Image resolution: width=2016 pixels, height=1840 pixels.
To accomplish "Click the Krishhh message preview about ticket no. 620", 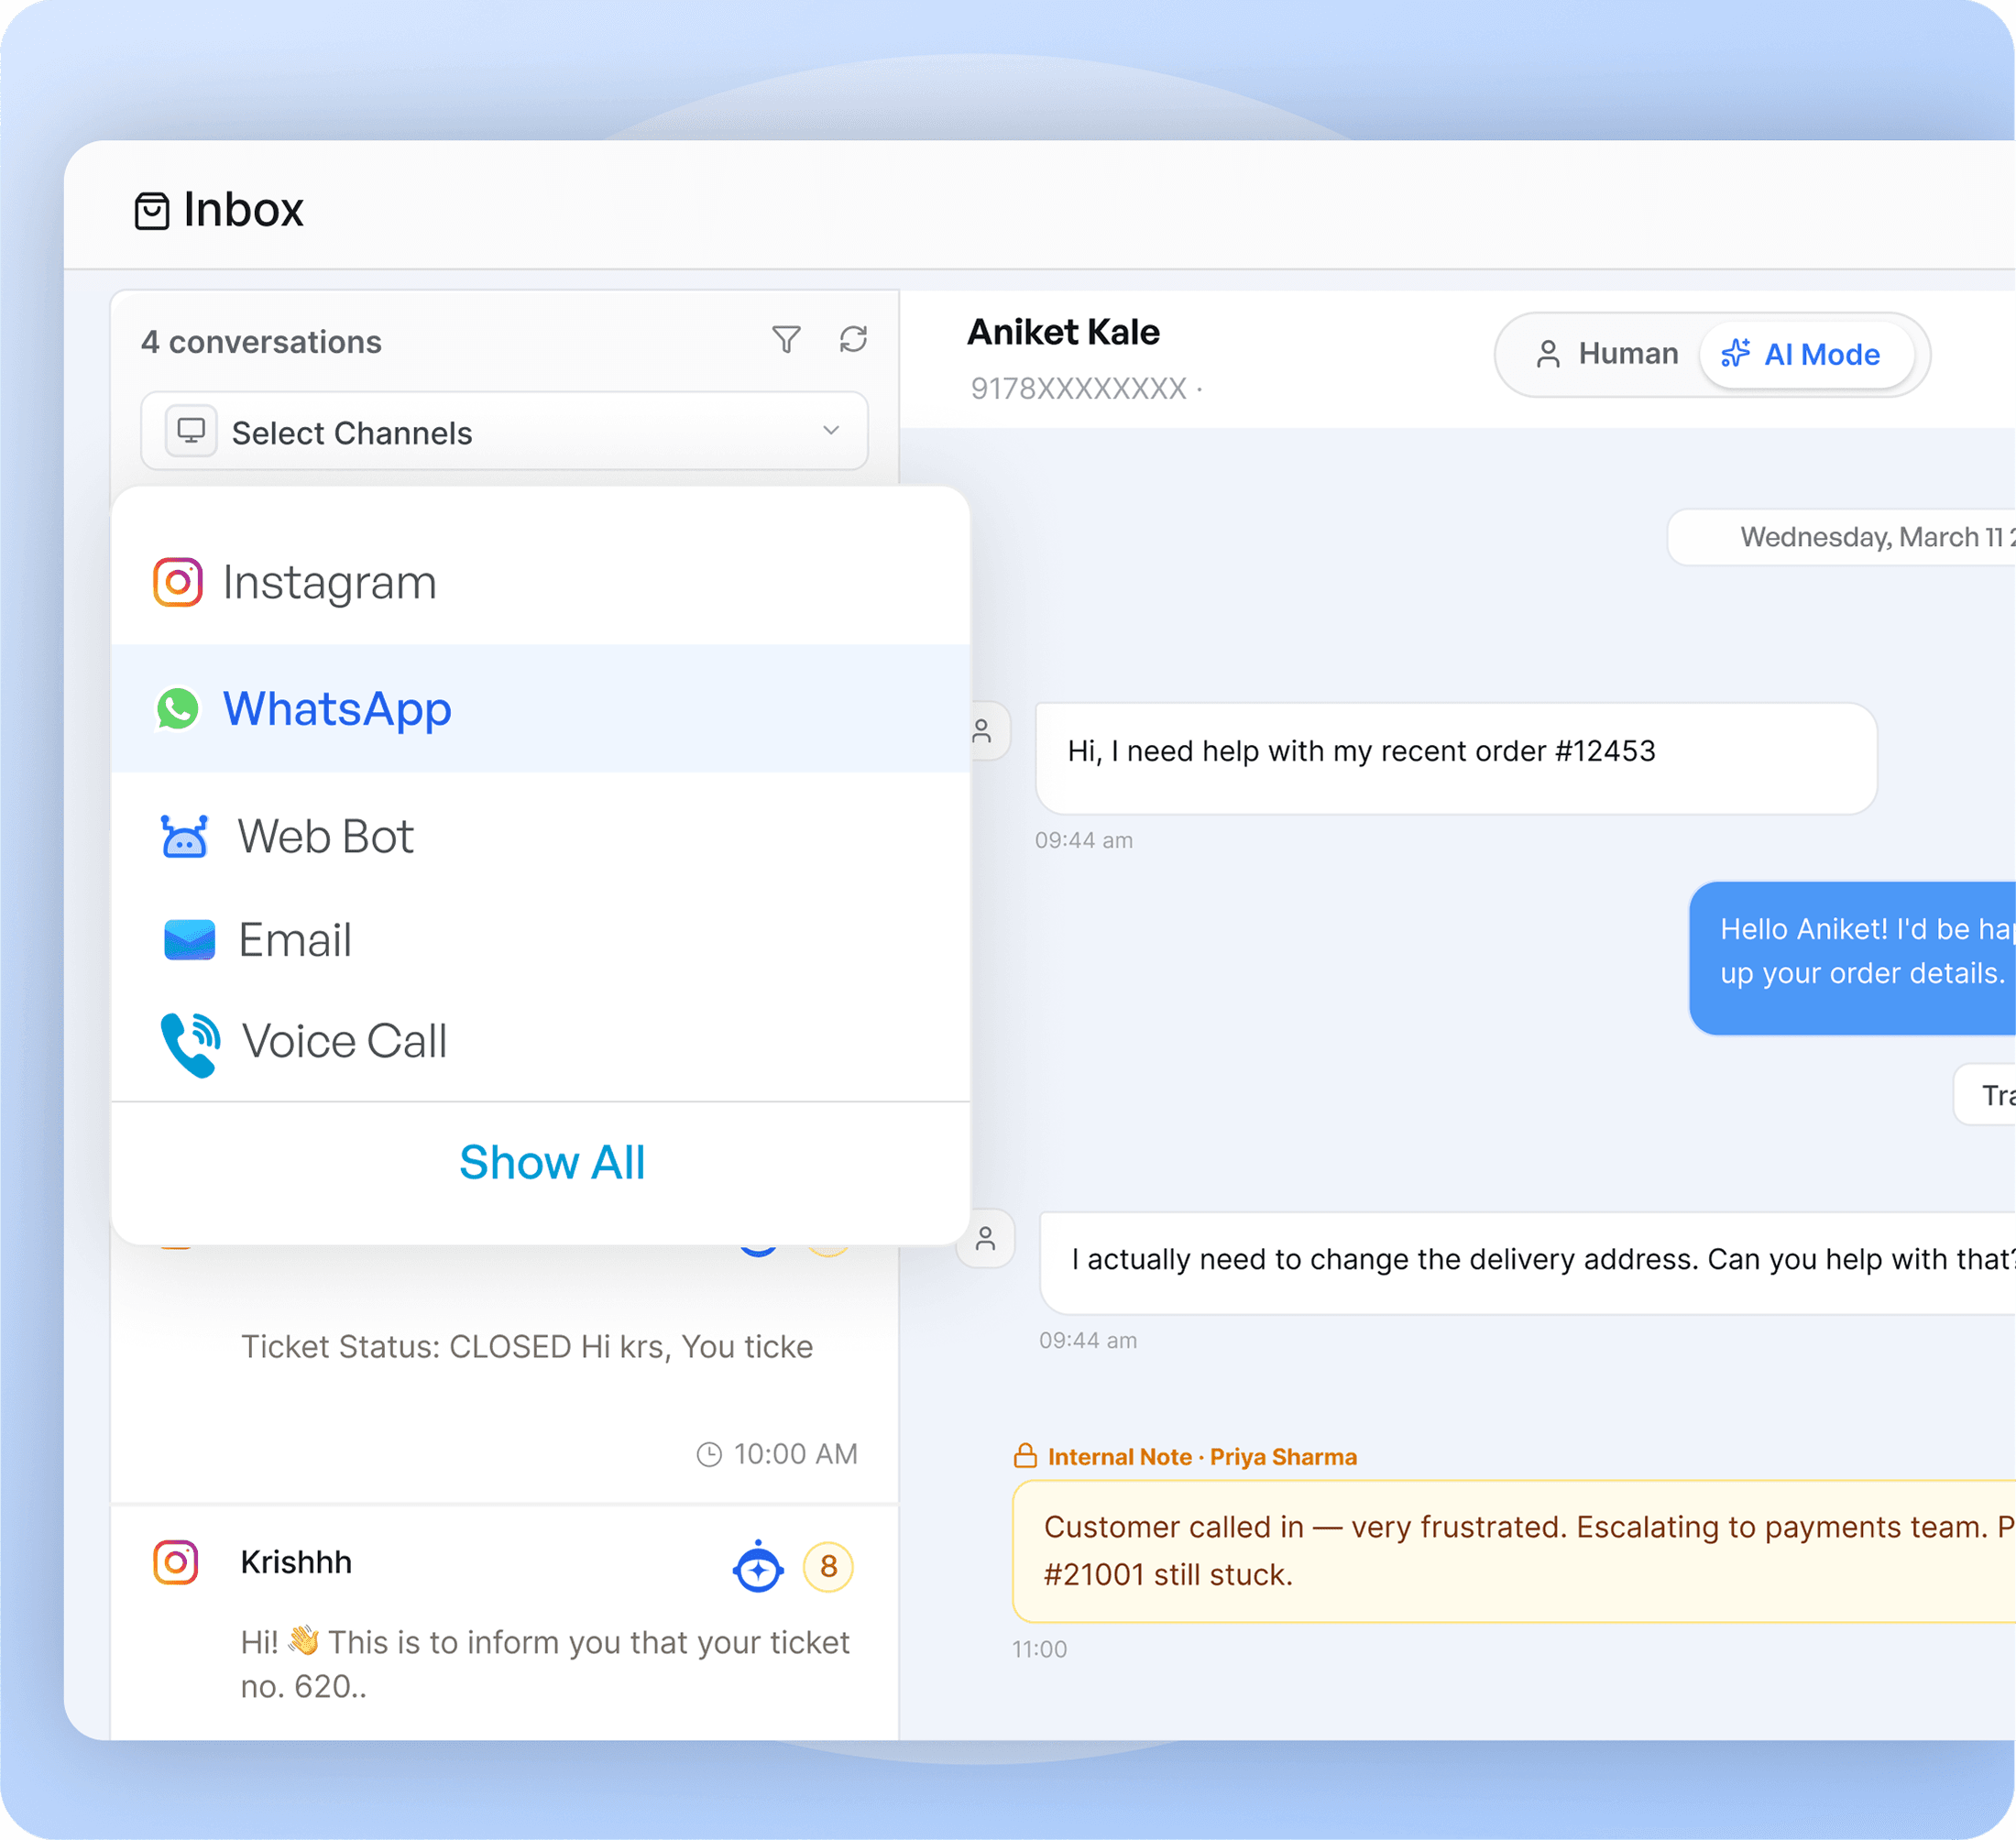I will pos(545,1664).
